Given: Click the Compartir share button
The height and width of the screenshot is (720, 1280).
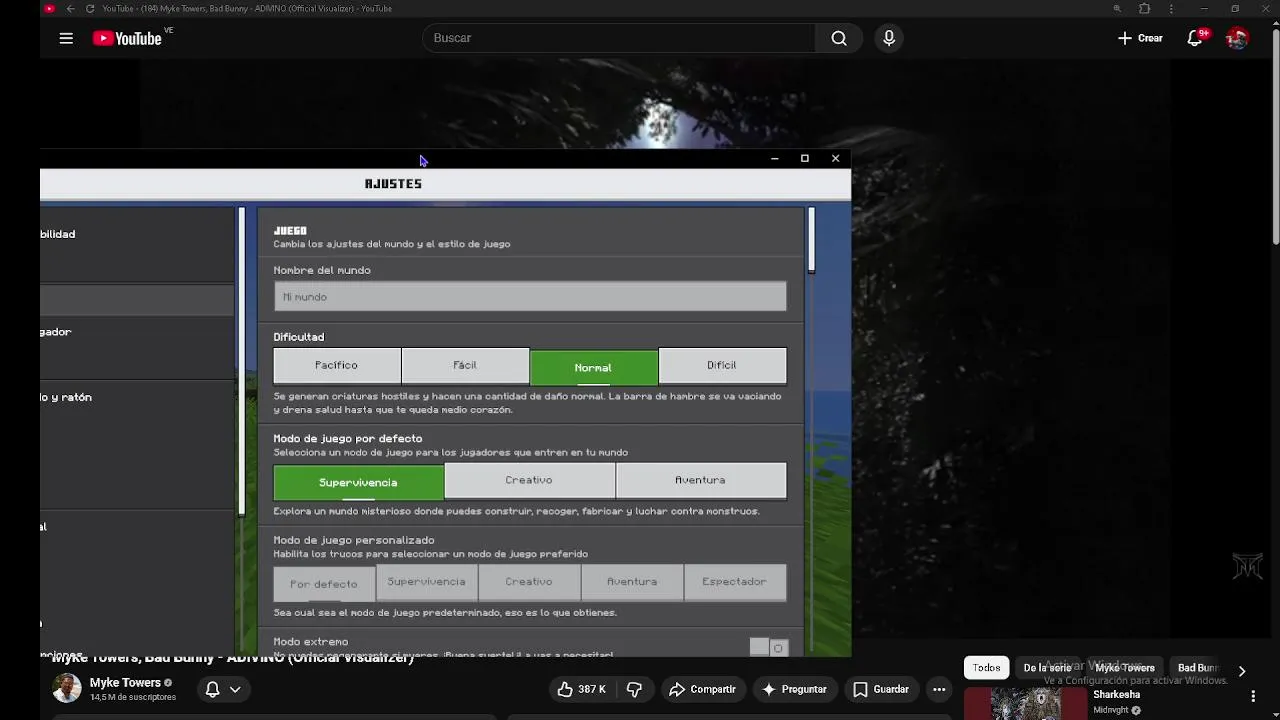Looking at the screenshot, I should click(x=703, y=689).
